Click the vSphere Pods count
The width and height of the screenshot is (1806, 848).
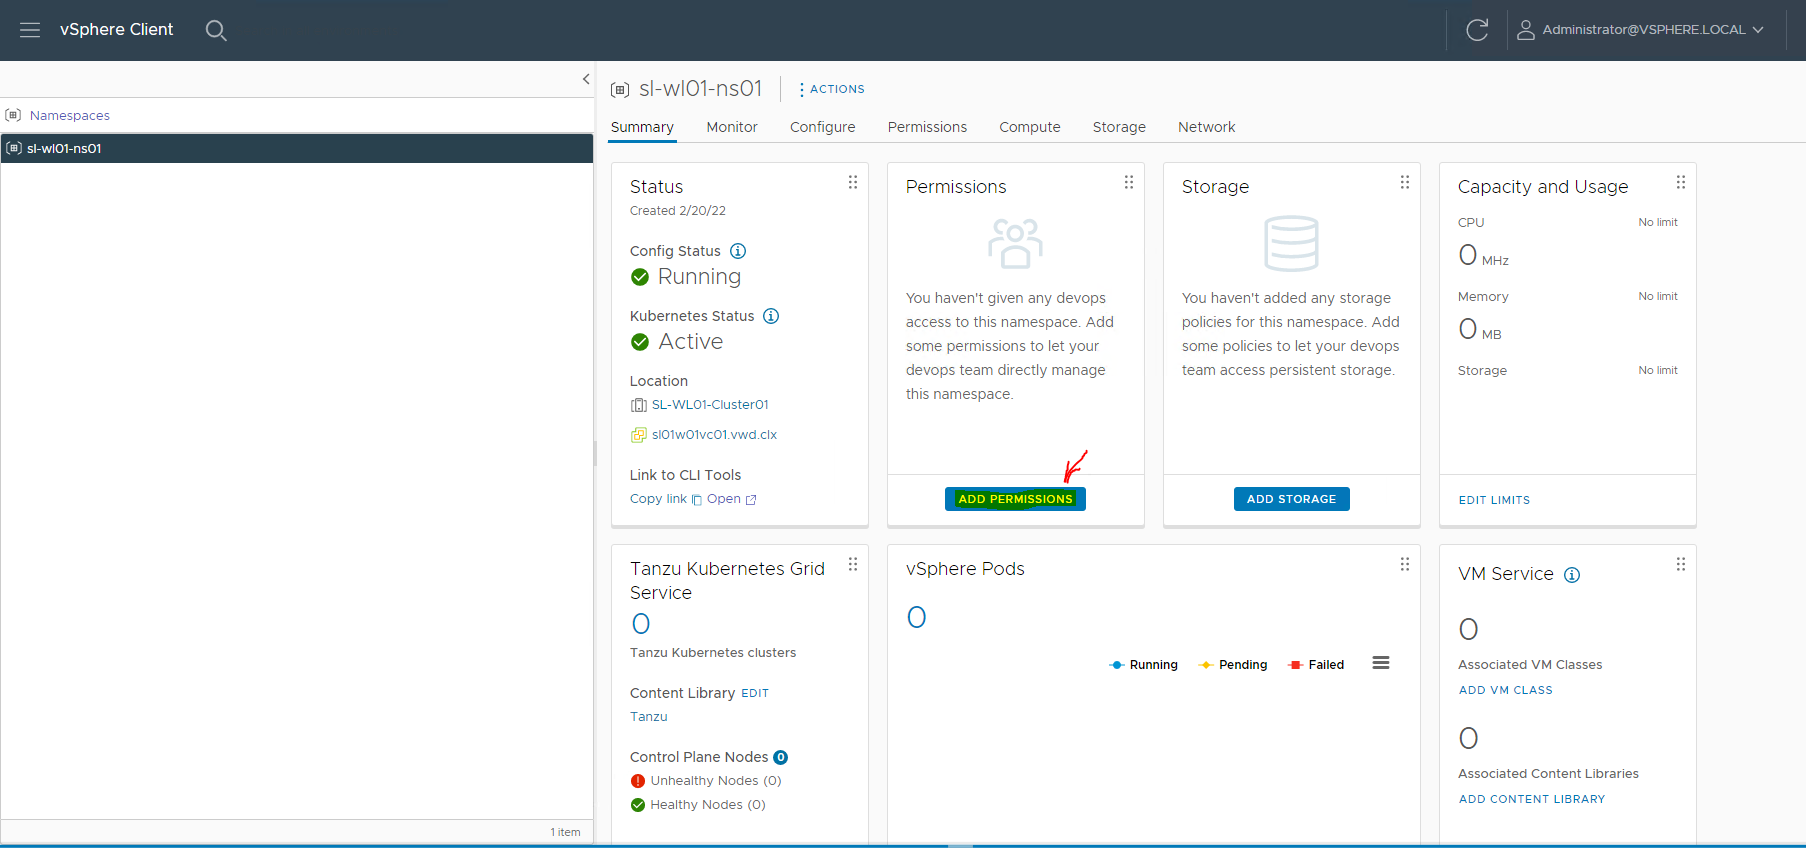(917, 617)
